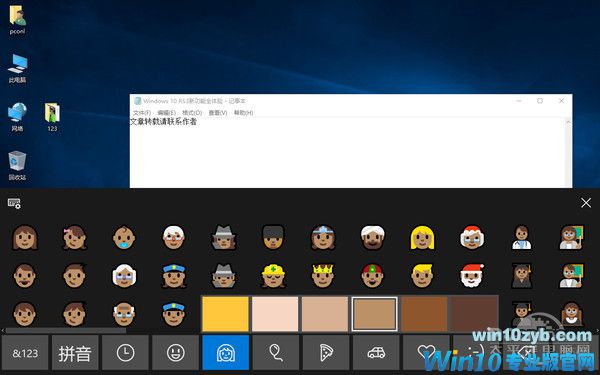Screen dimensions: 600x375
Task: Insert the guardsman with tall black hat emoji
Action: point(273,237)
